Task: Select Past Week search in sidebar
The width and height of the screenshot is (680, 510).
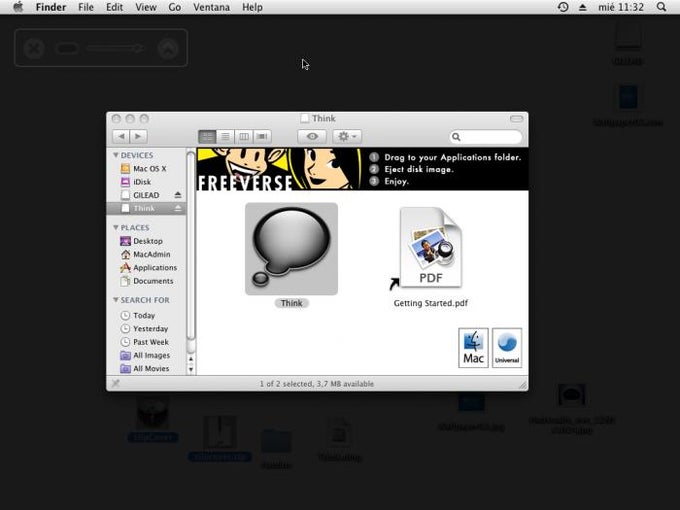Action: coord(146,342)
